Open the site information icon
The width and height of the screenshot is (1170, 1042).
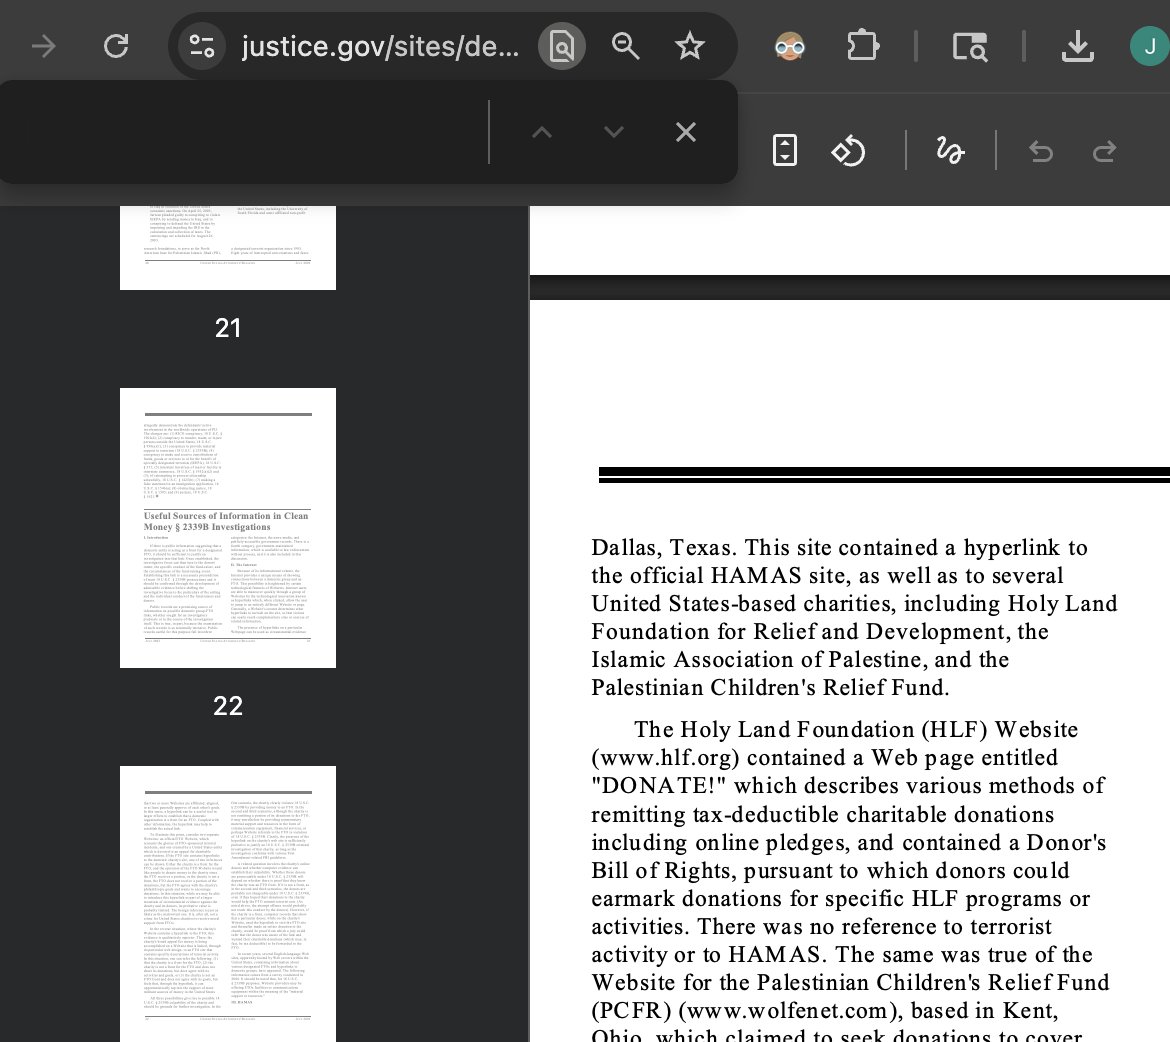[x=201, y=46]
